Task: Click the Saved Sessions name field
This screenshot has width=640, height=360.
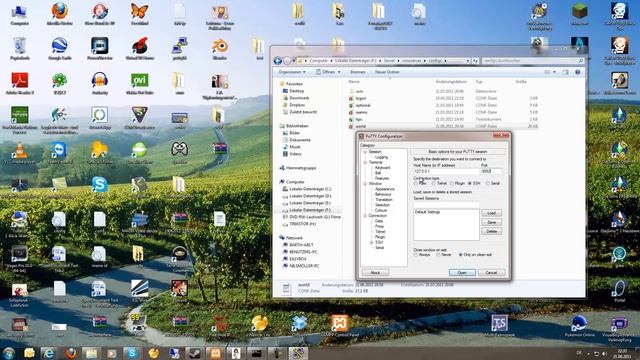Action: pyautogui.click(x=446, y=204)
